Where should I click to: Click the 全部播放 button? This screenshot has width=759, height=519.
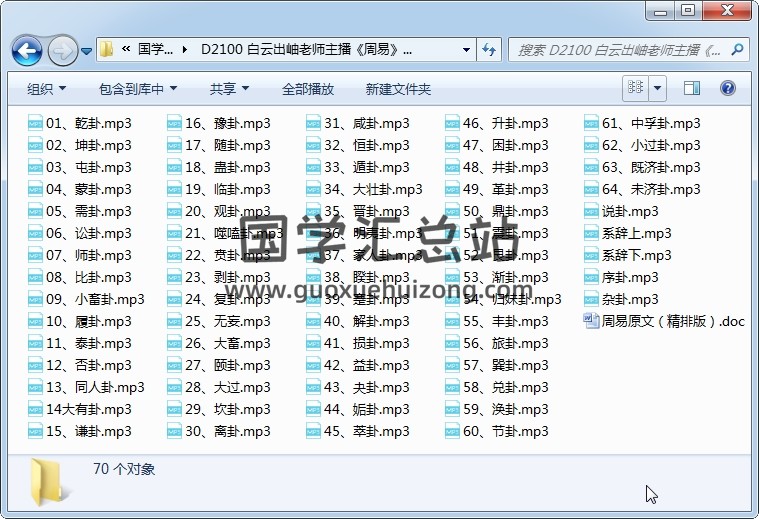point(308,89)
